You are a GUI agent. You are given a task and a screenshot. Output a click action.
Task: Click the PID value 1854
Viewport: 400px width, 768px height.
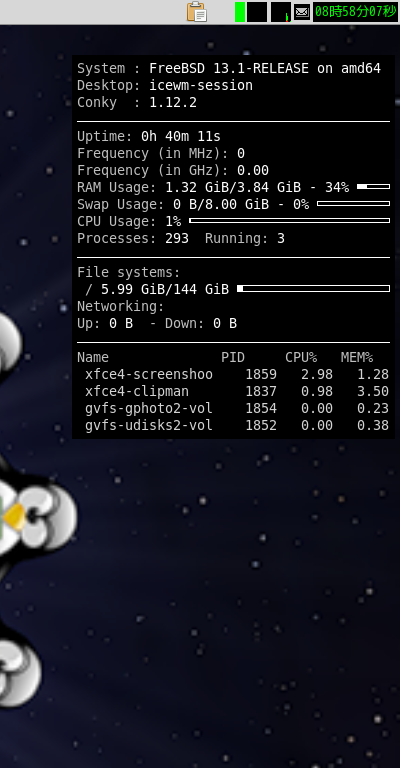tap(261, 408)
